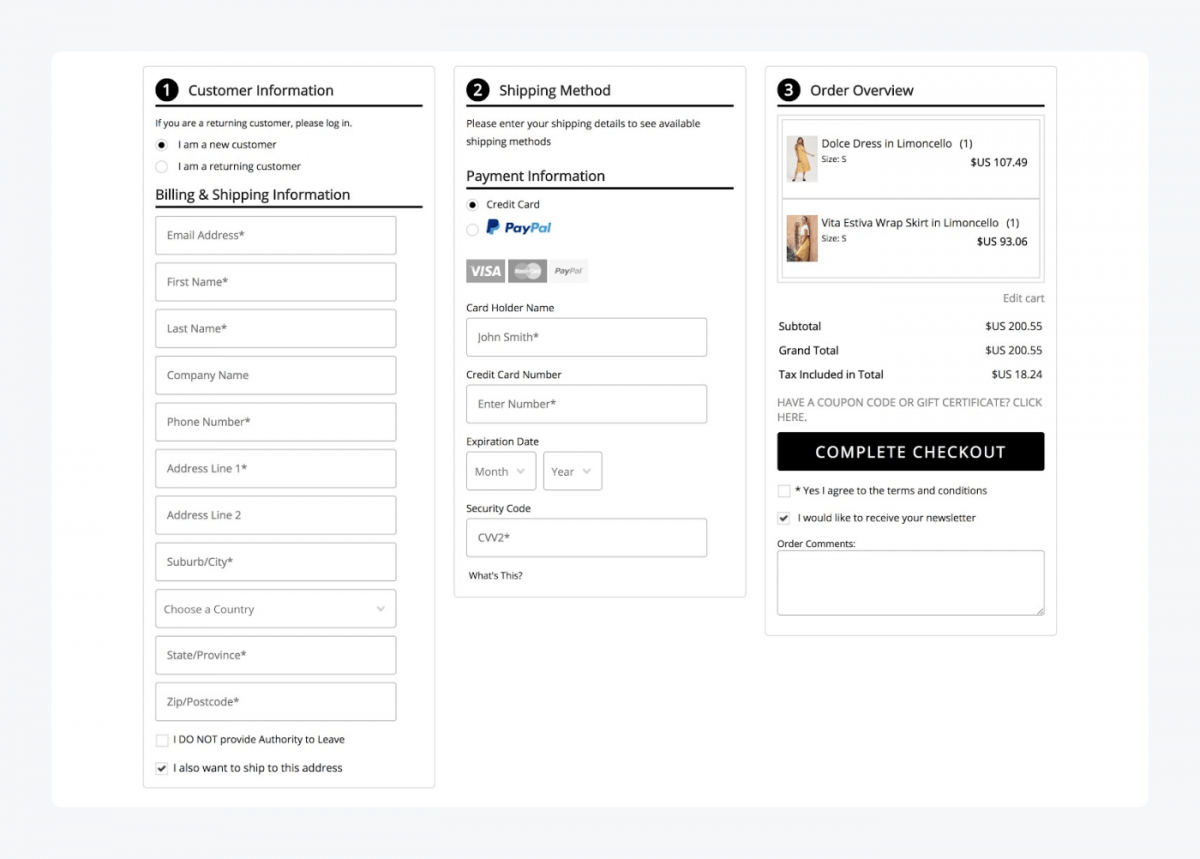Focus the Address Line 2 field
Image resolution: width=1200 pixels, height=859 pixels.
(x=276, y=515)
